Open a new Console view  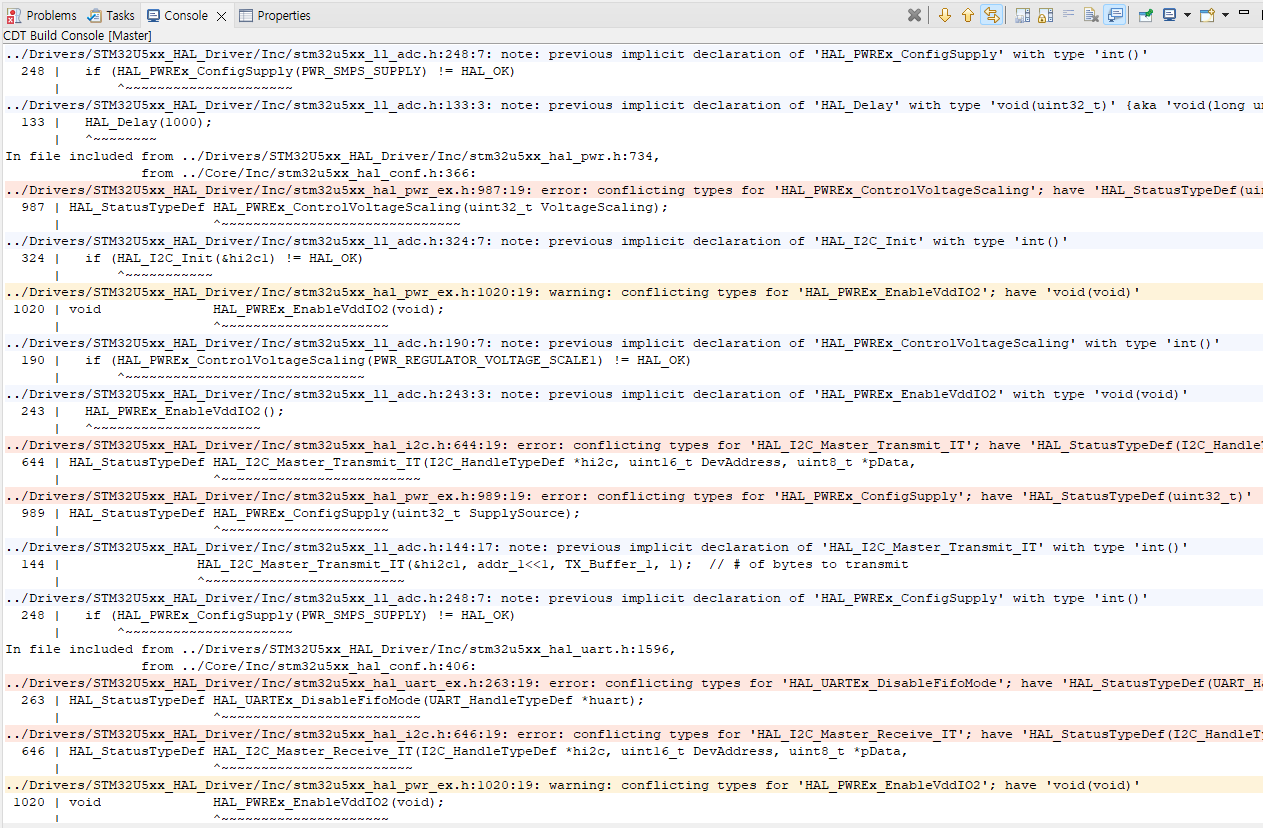click(1207, 15)
